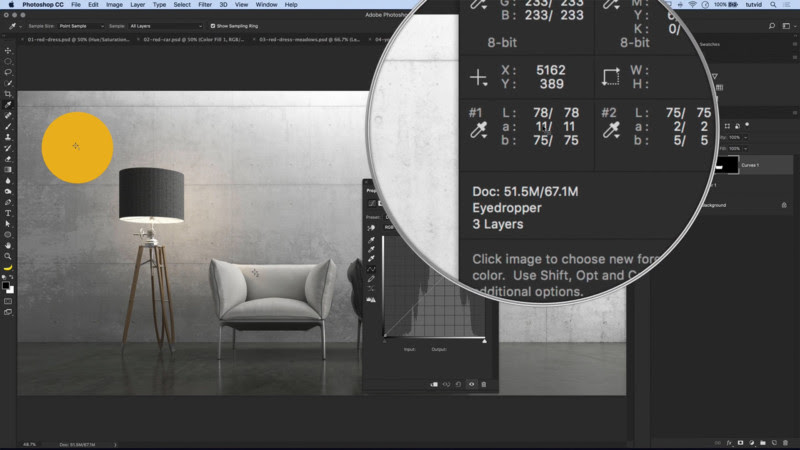Select the Hand tool
This screenshot has height=450, width=800.
[8, 245]
